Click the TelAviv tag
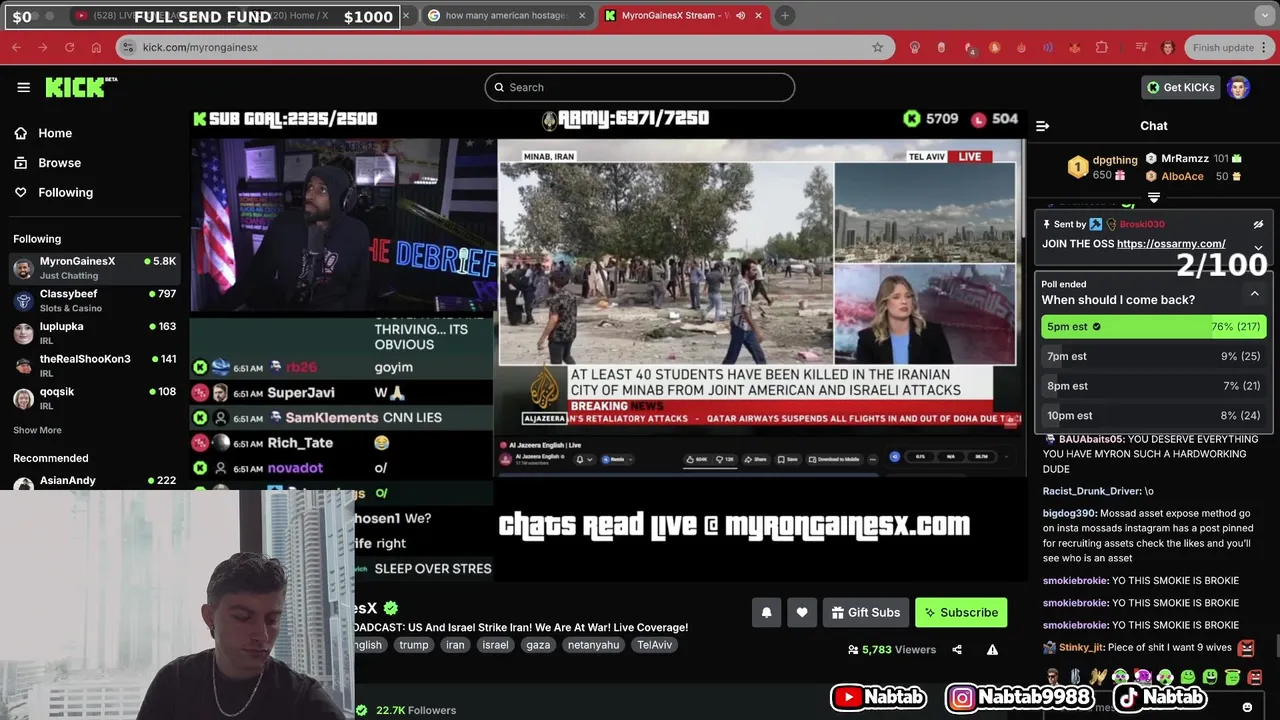 click(x=655, y=645)
